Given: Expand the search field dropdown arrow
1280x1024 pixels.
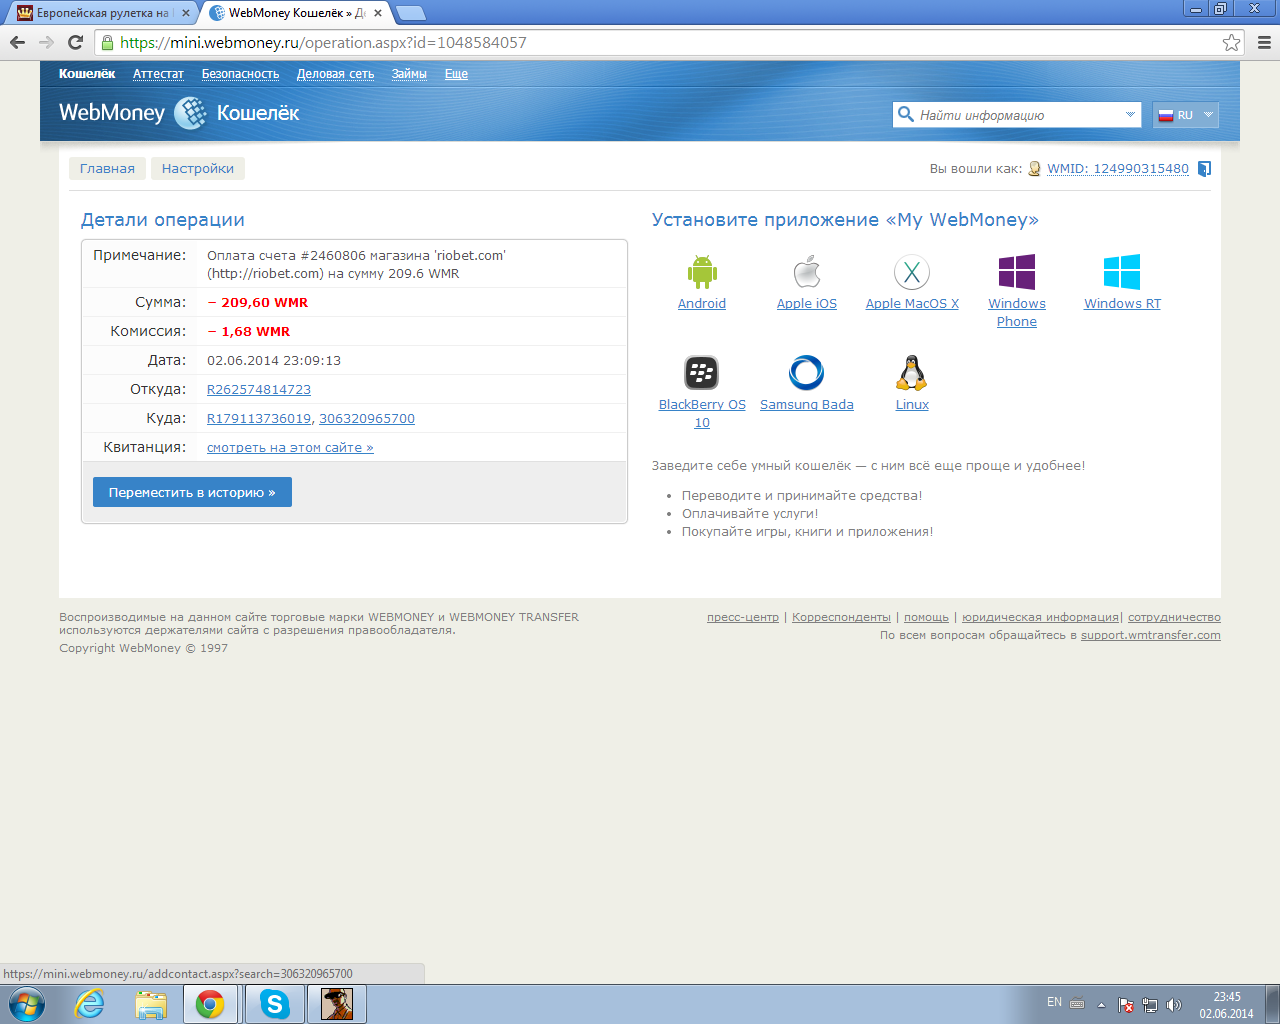Looking at the screenshot, I should pos(1130,115).
